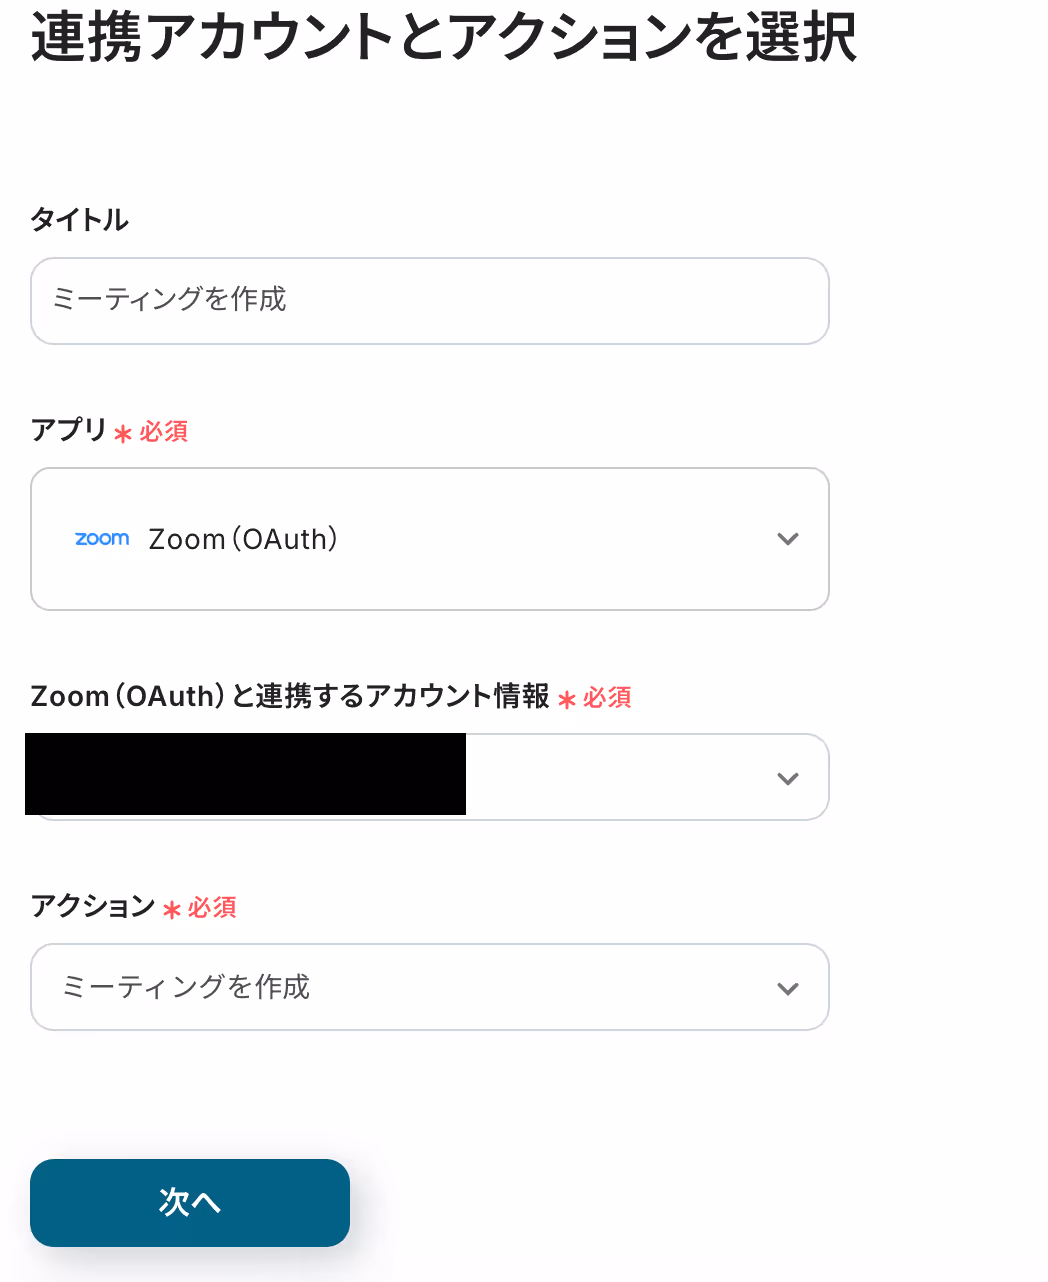
Task: Click the Zoom logo icon in app selector
Action: pos(102,539)
